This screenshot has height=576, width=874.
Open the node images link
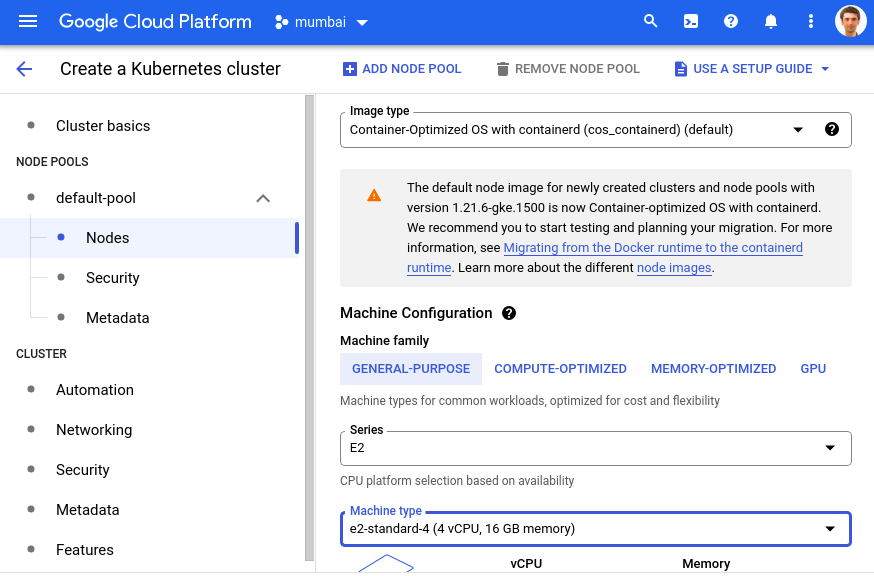[x=674, y=268]
